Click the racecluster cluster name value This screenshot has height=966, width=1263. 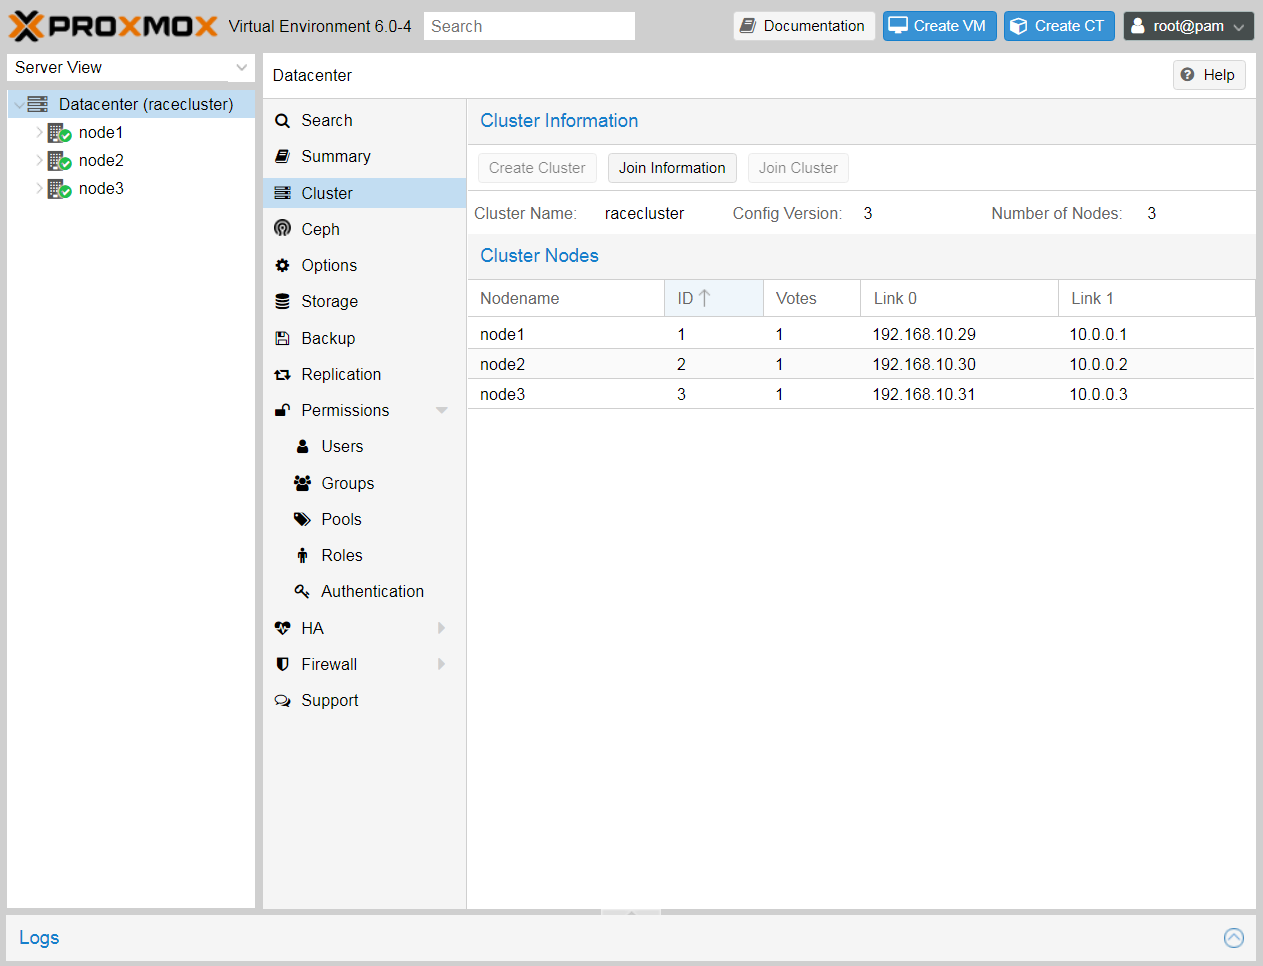coord(645,214)
